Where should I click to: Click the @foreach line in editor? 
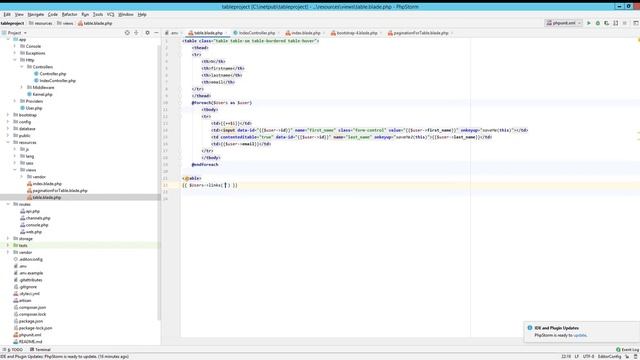coord(222,103)
